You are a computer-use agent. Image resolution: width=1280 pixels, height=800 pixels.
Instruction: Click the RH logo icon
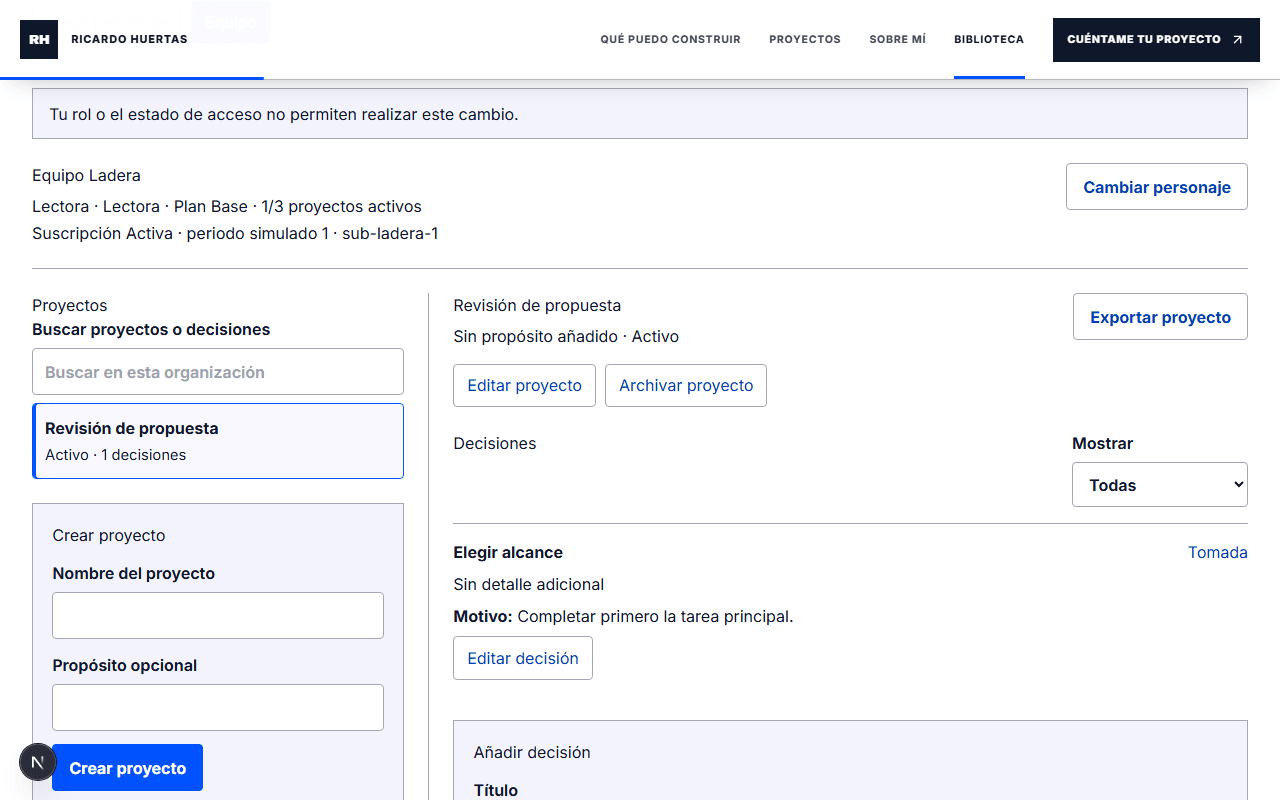[x=39, y=40]
